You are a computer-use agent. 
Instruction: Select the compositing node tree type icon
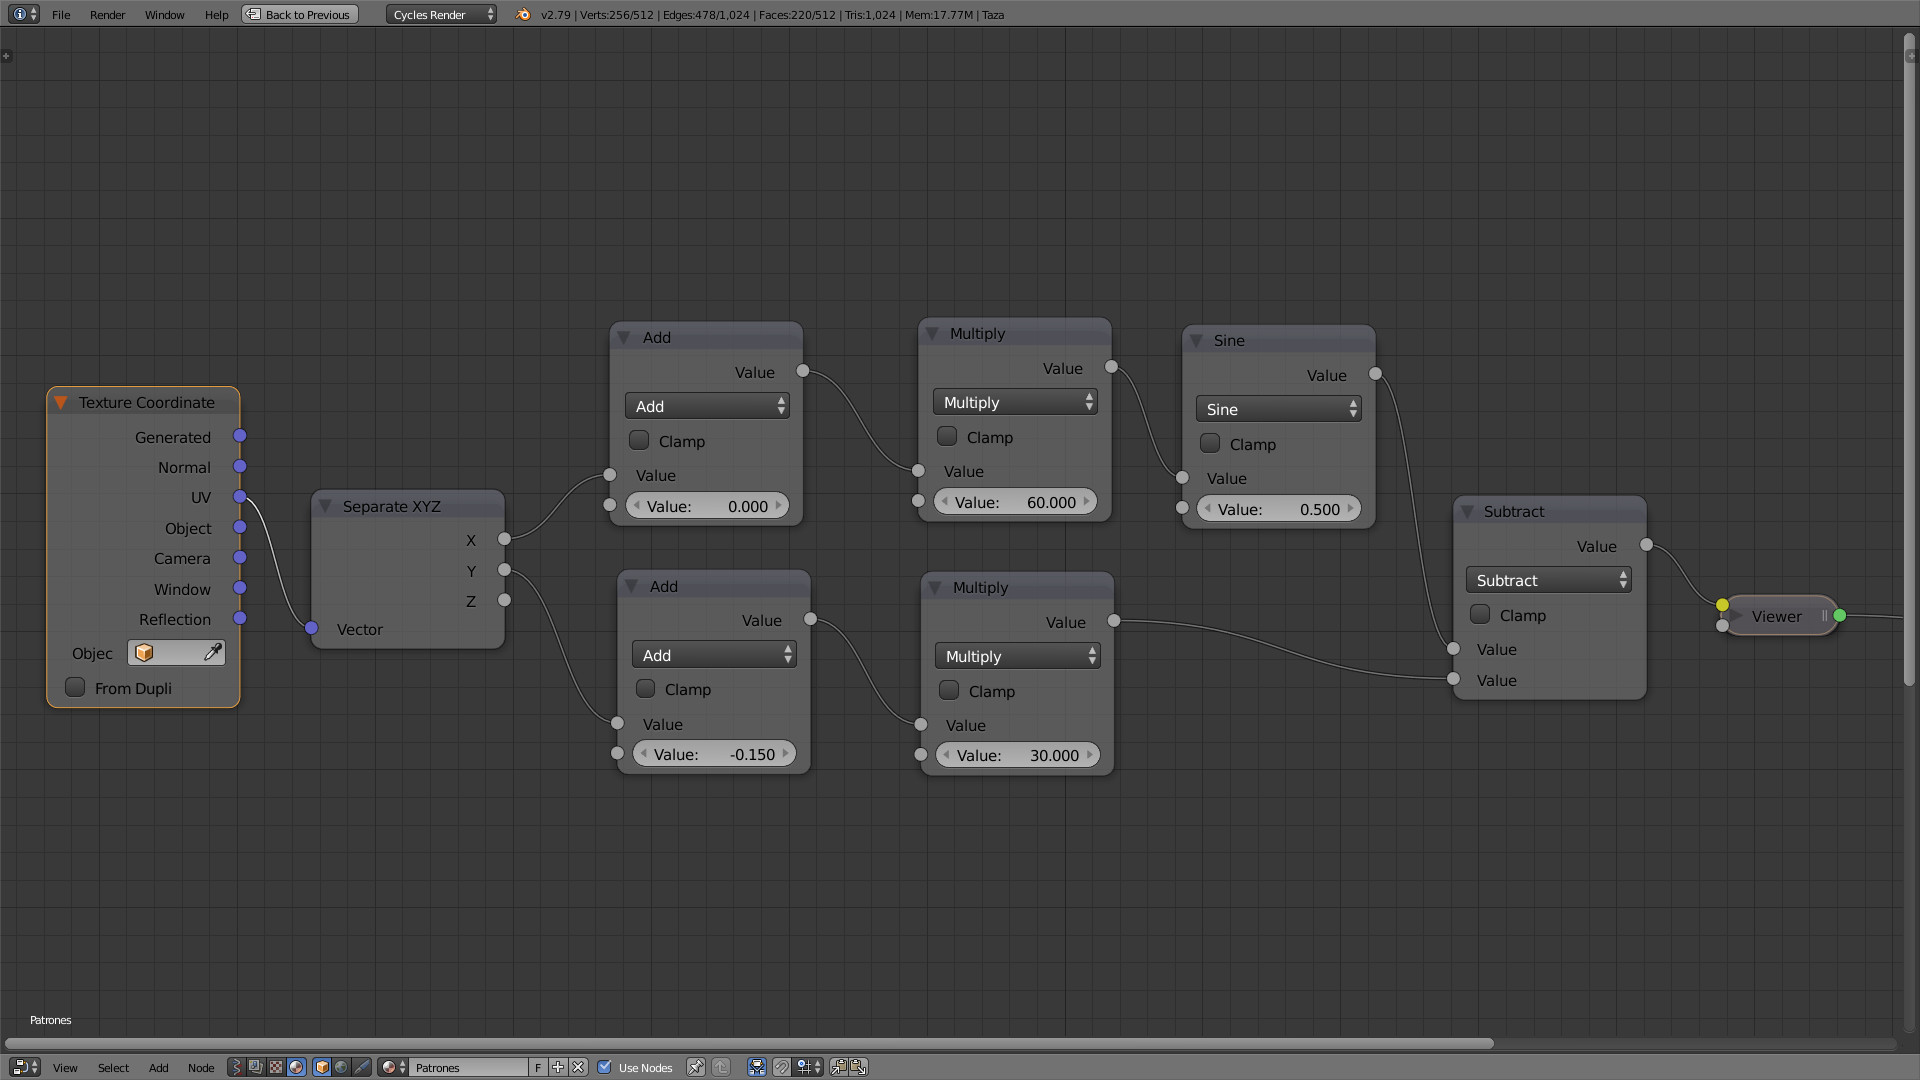pyautogui.click(x=256, y=1067)
